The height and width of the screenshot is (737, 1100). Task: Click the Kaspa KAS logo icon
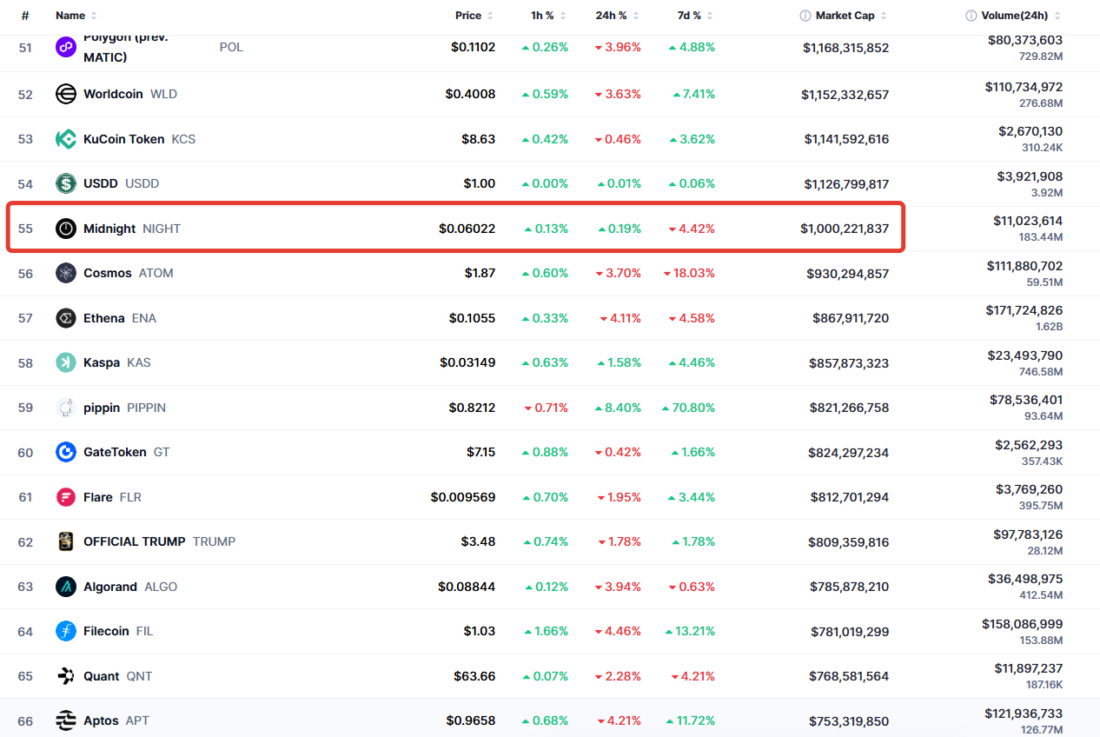tap(66, 363)
